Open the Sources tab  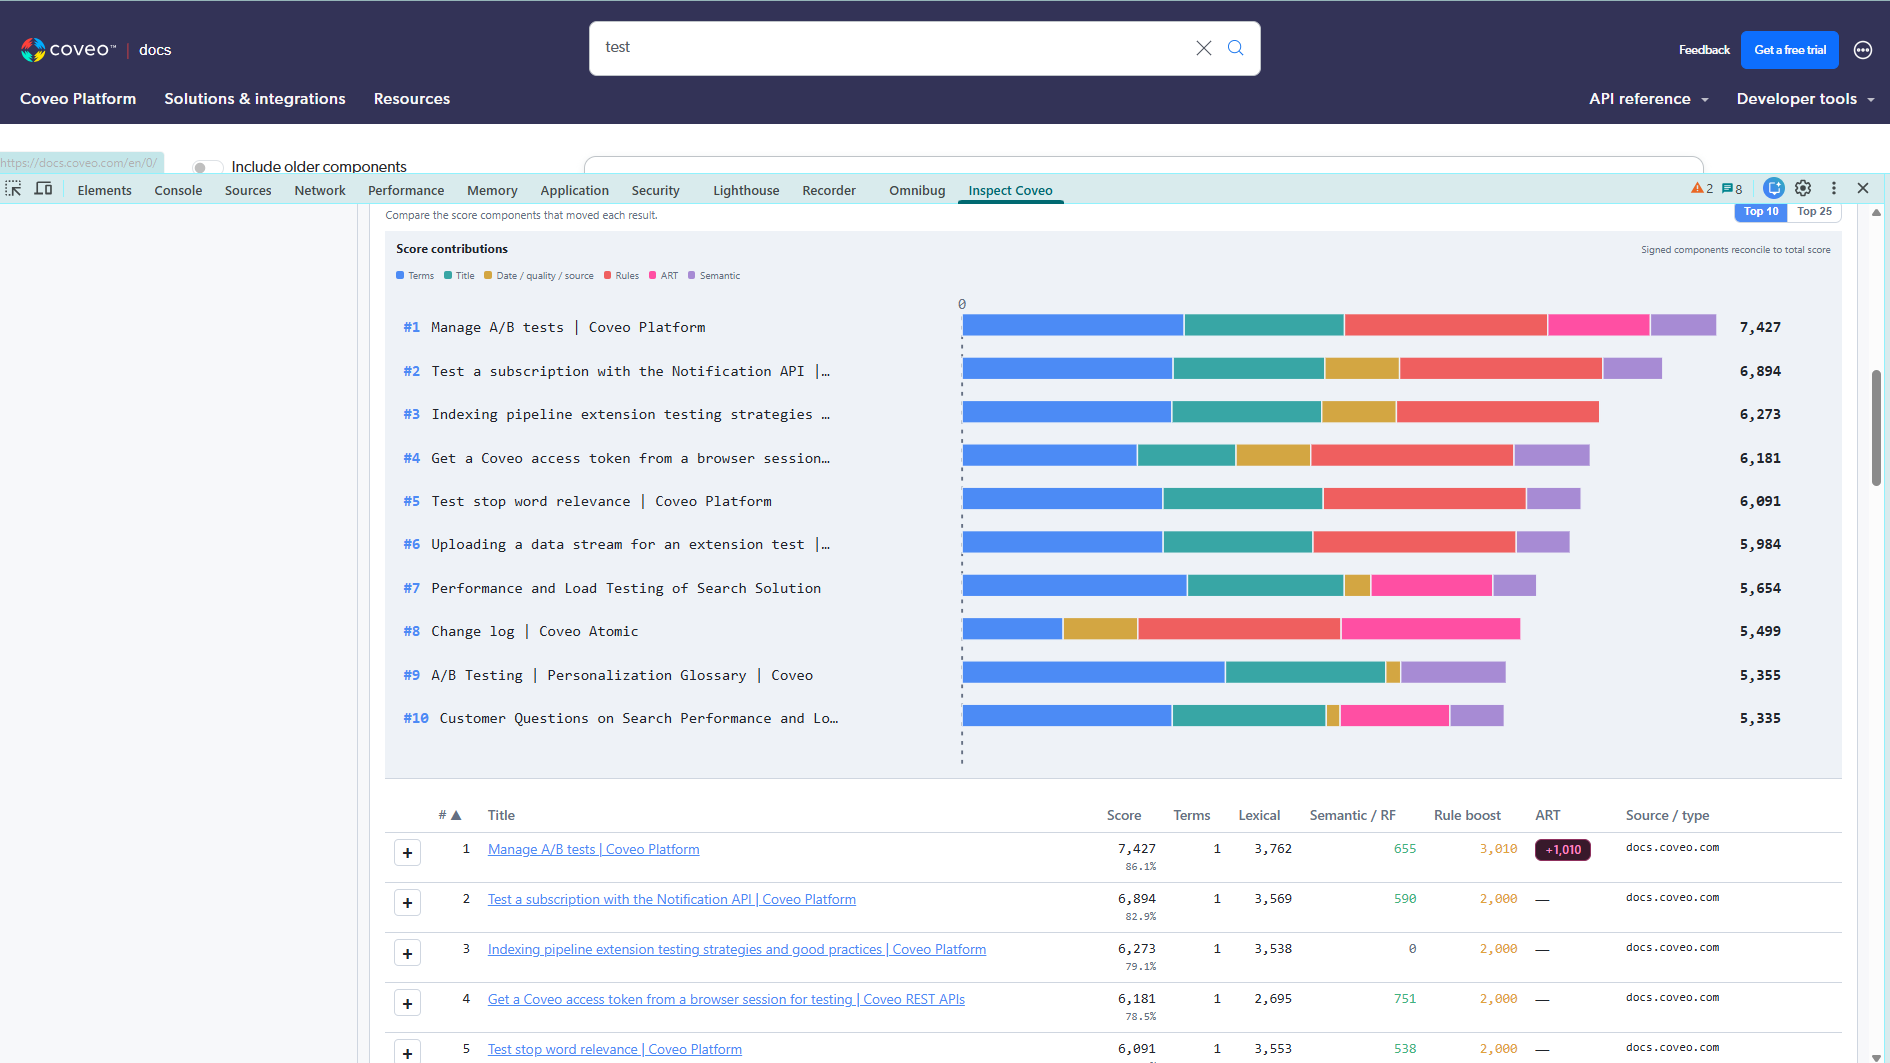click(x=248, y=190)
